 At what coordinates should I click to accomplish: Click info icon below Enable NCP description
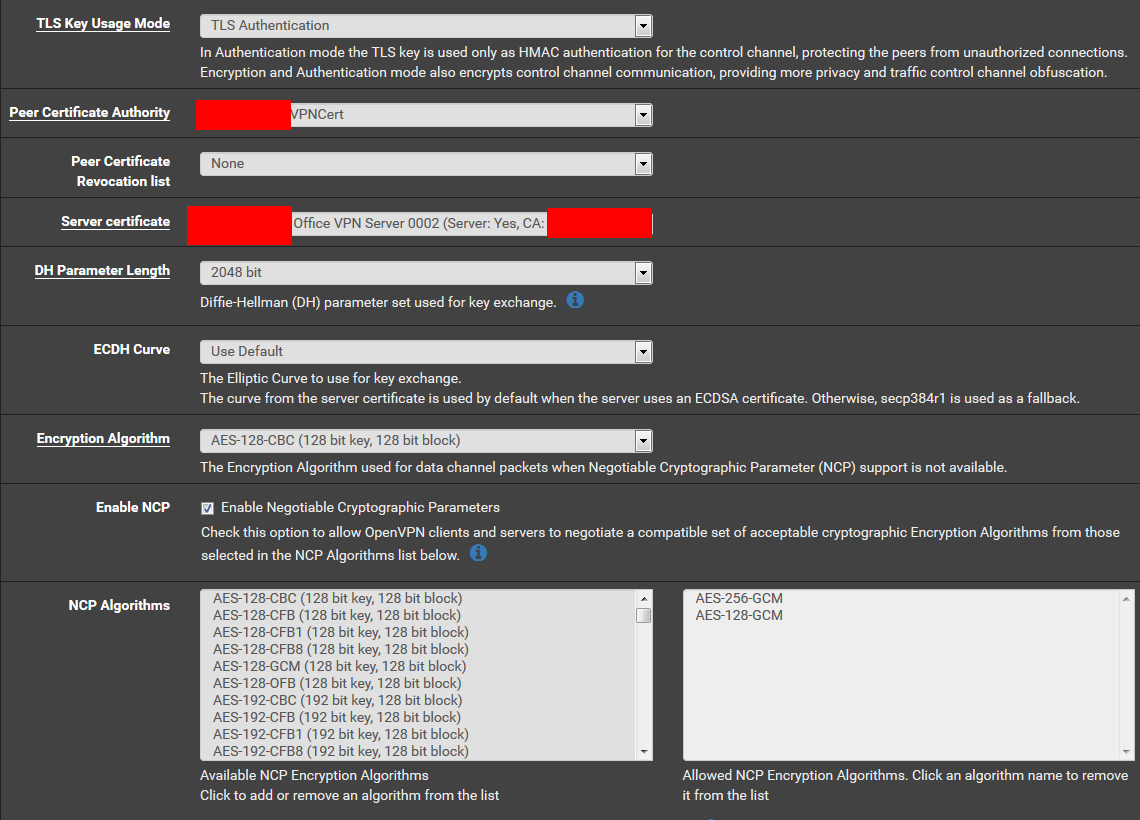(478, 553)
